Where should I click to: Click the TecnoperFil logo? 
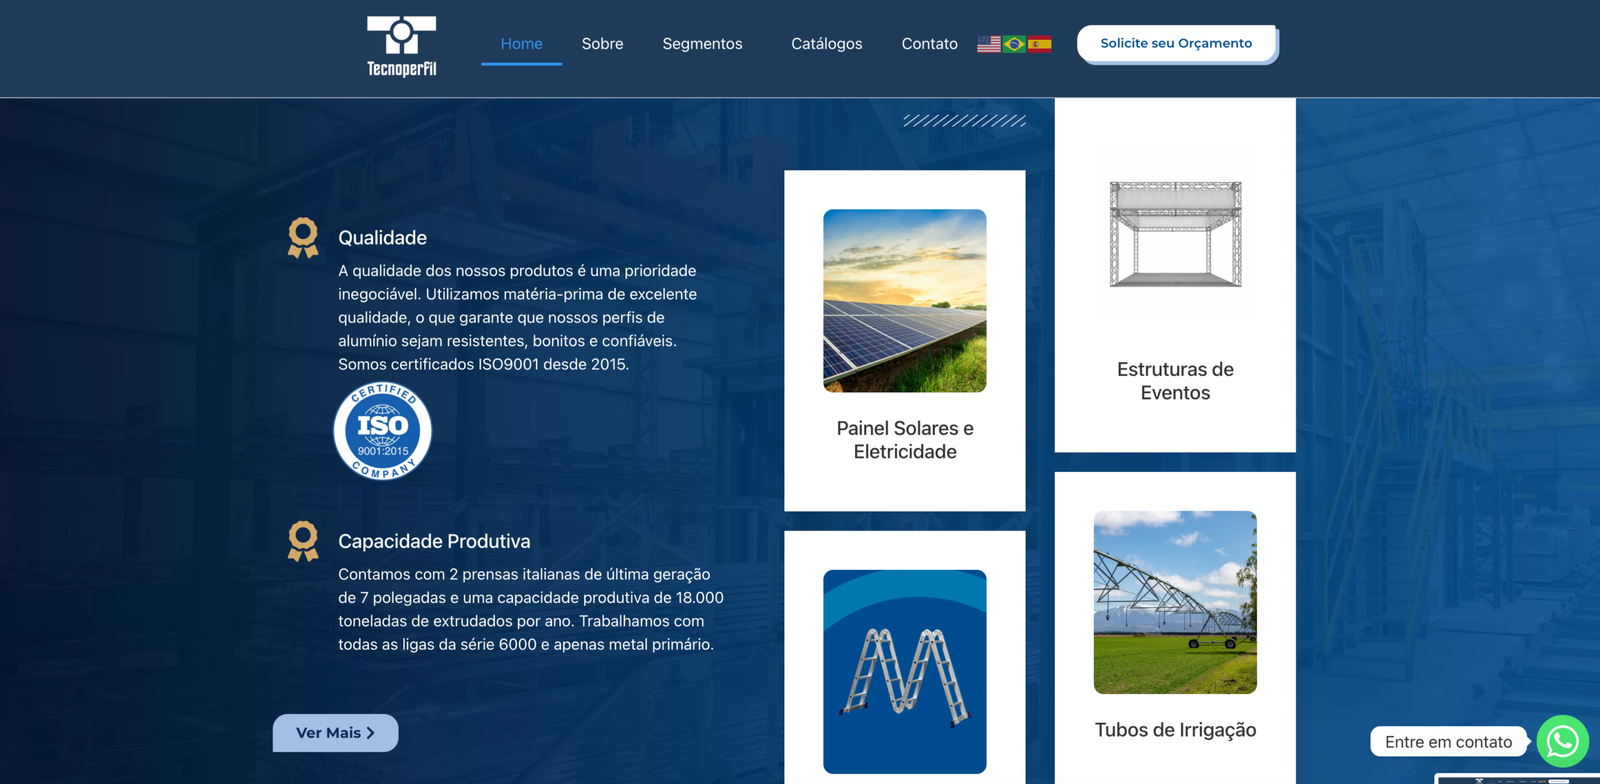tap(401, 46)
